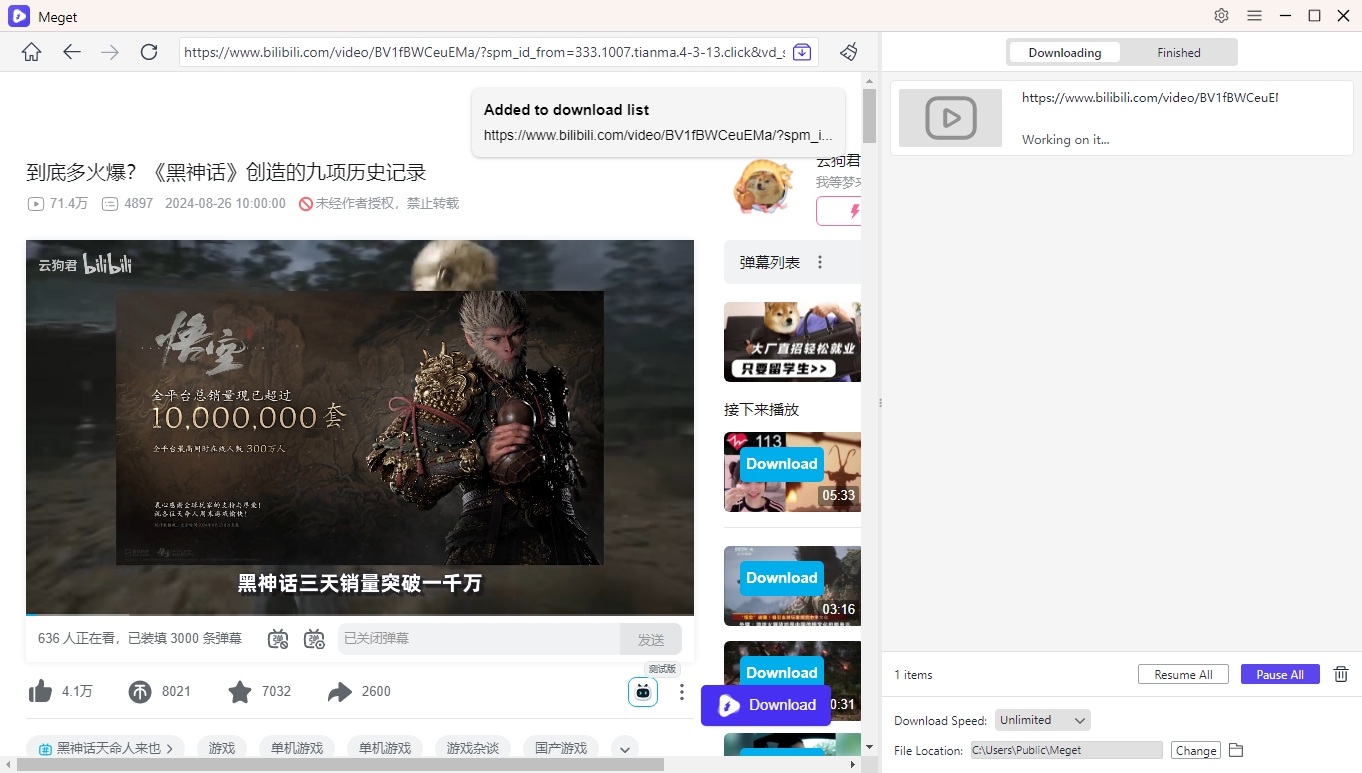The image size is (1362, 773).
Task: Open uploader avatar image
Action: click(763, 186)
